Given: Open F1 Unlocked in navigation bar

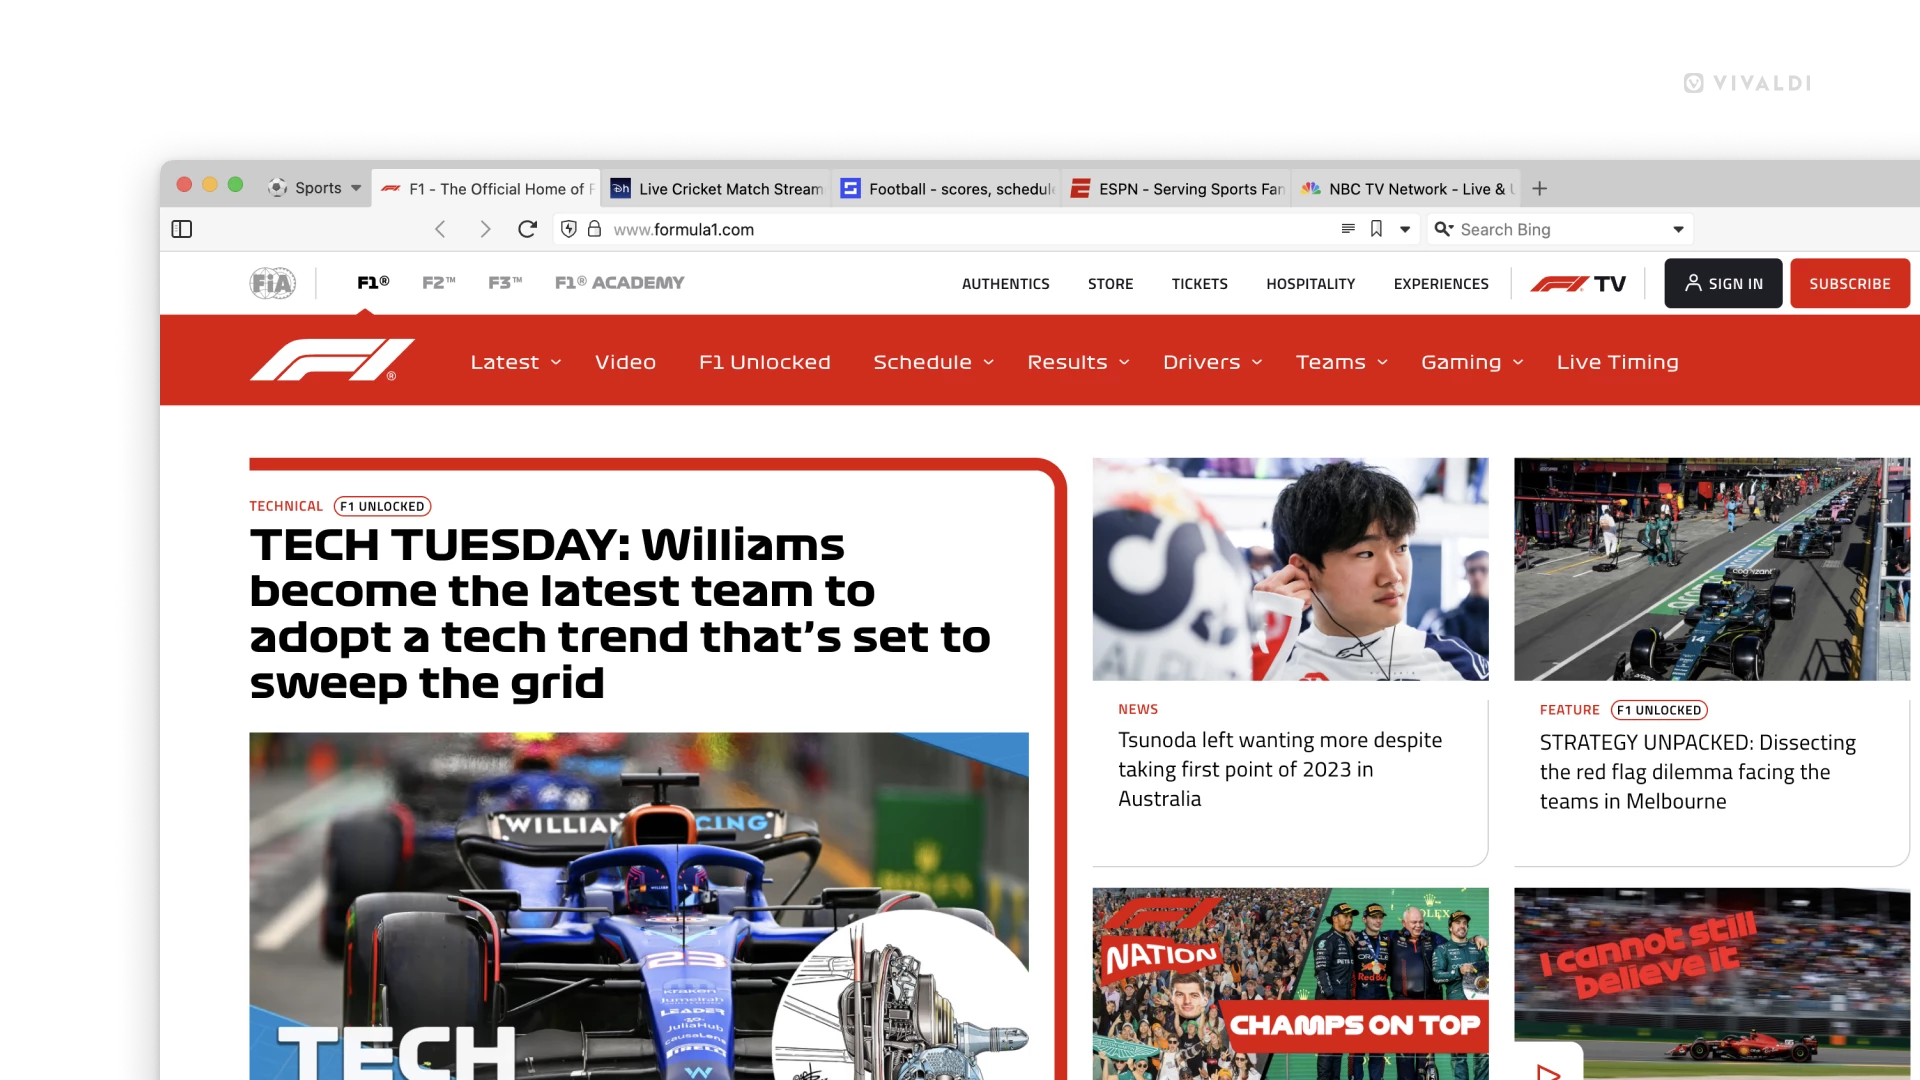Looking at the screenshot, I should (765, 362).
